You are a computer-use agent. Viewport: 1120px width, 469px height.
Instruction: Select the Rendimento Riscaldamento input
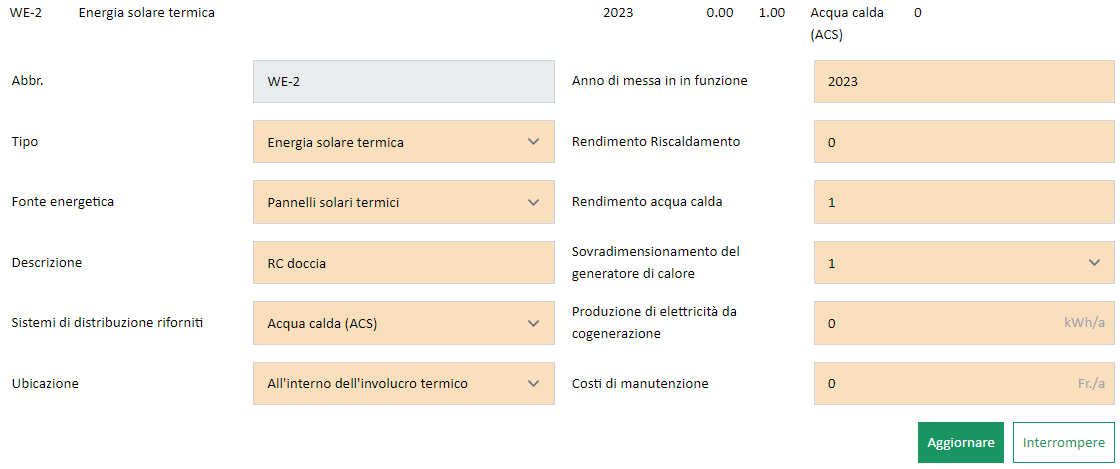tap(963, 142)
